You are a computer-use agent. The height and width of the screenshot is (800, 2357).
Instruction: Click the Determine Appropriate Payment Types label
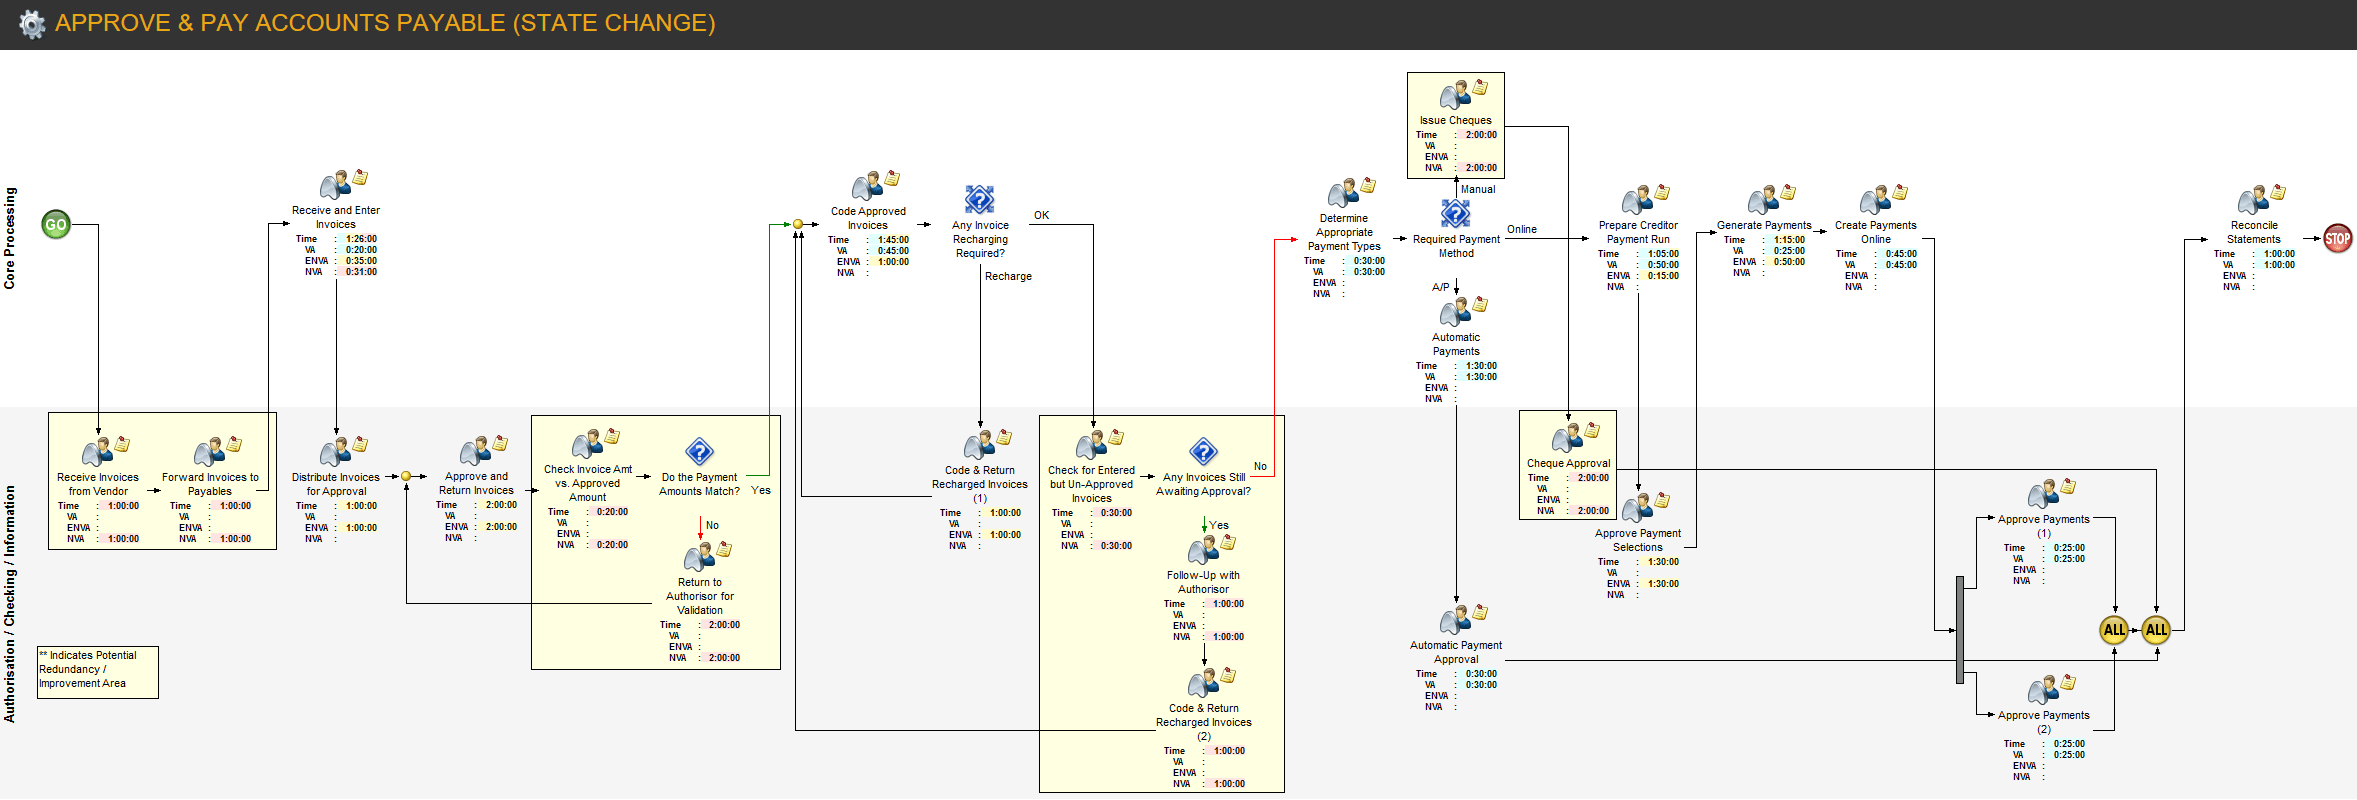click(1343, 232)
